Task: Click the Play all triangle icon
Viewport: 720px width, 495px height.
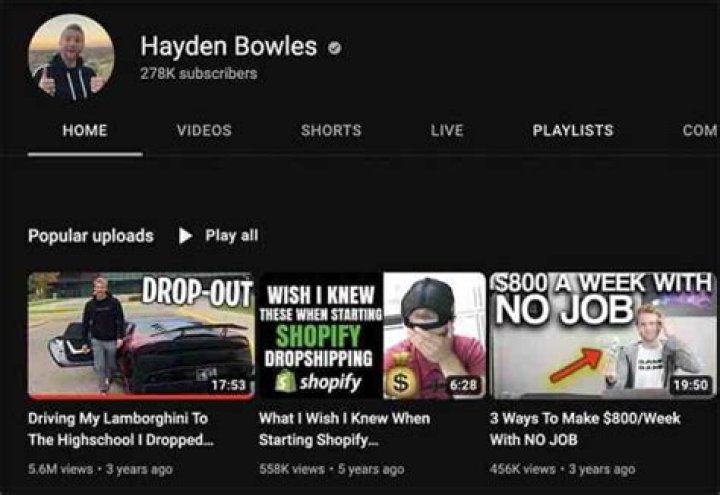Action: [186, 236]
